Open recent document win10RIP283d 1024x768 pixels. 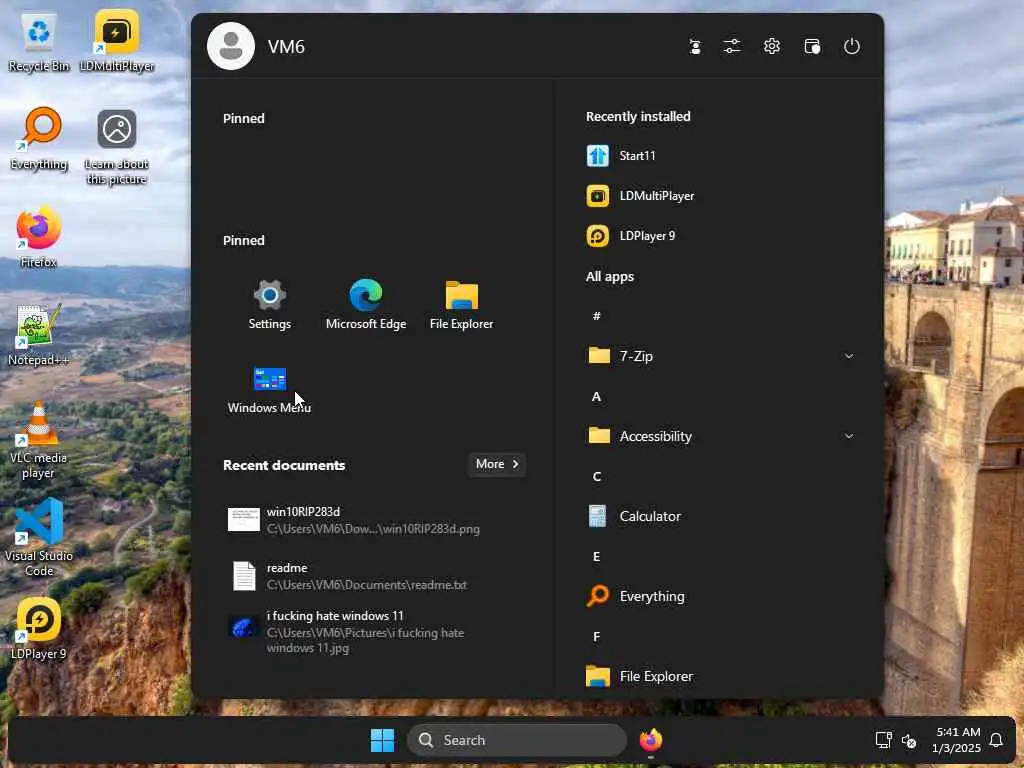point(376,520)
